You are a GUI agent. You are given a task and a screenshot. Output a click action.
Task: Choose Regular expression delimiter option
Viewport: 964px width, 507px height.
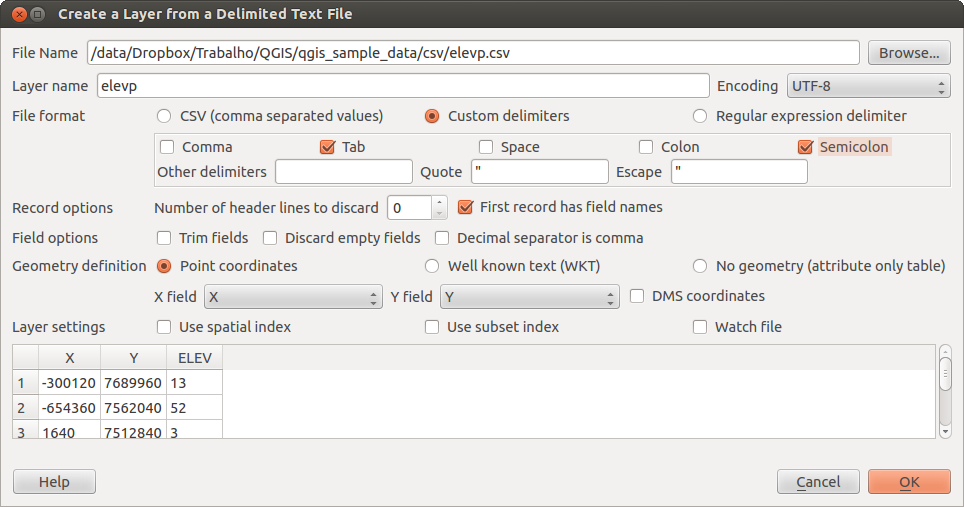(x=700, y=116)
